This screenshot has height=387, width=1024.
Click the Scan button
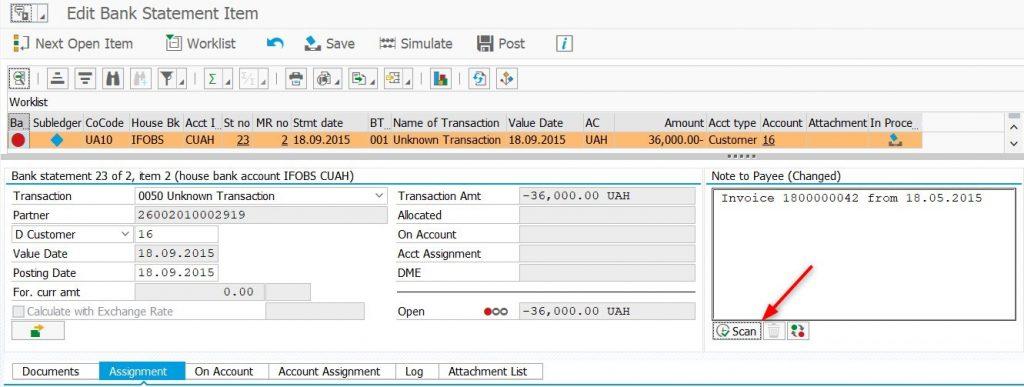737,331
